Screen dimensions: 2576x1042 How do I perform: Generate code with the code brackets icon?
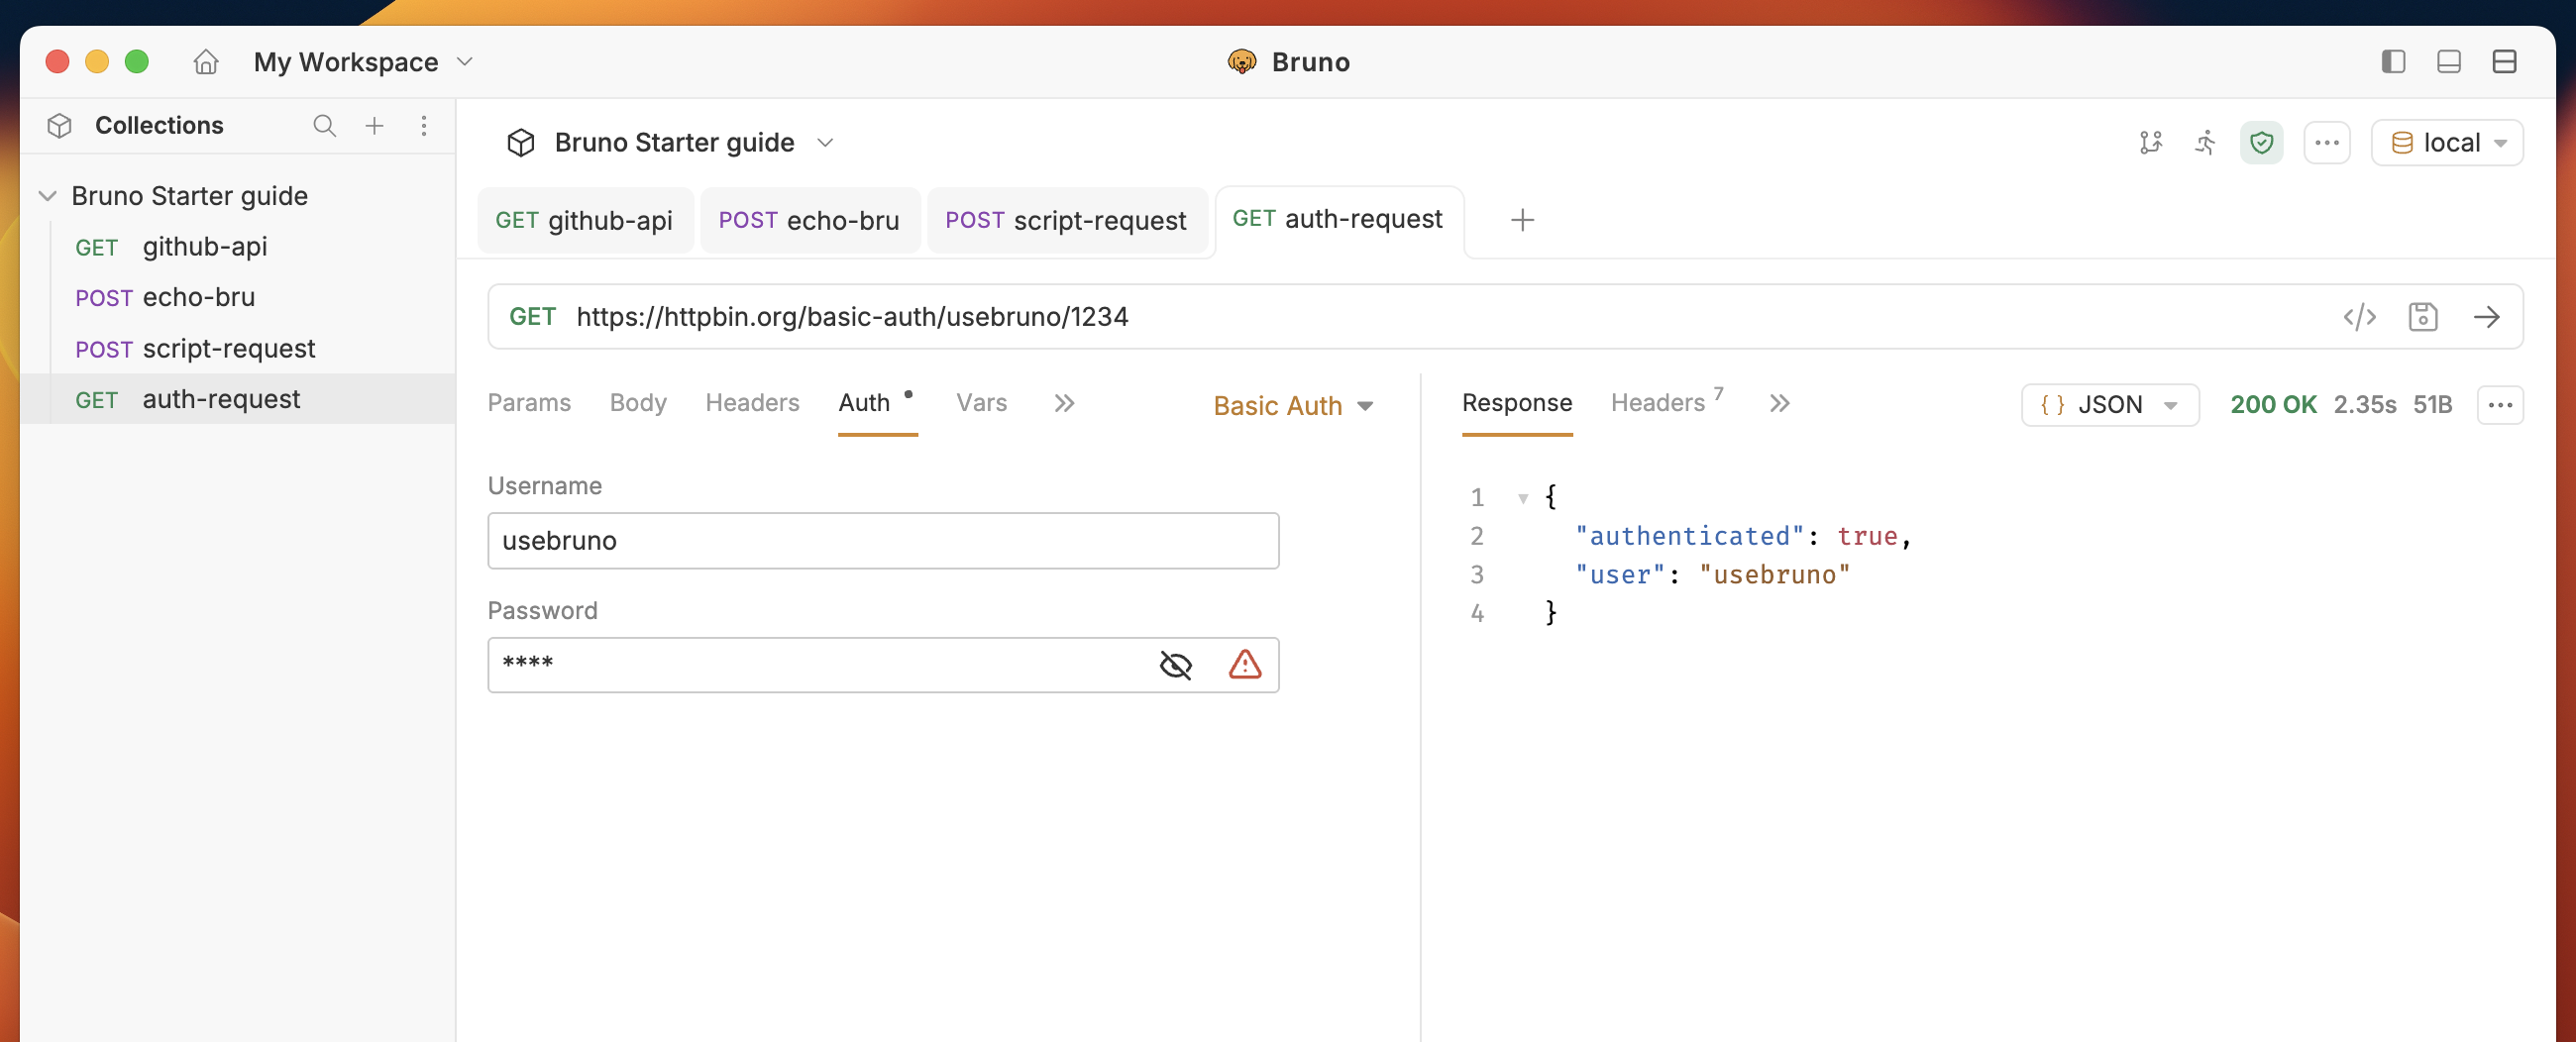click(2359, 317)
